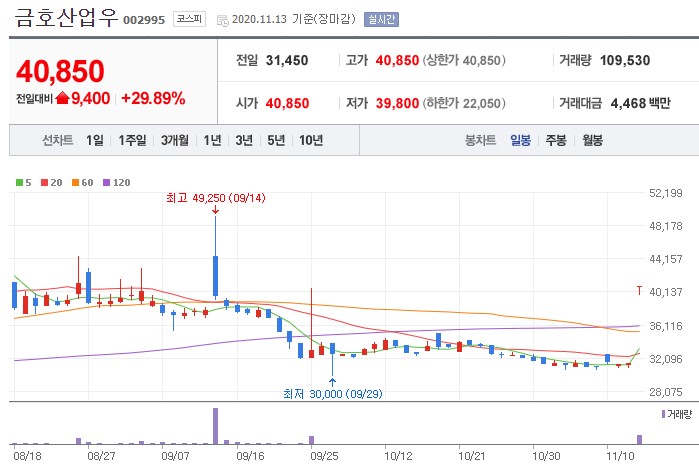Image resolution: width=699 pixels, height=467 pixels.
Task: Select 일봉 candlestick chart
Action: pyautogui.click(x=520, y=140)
